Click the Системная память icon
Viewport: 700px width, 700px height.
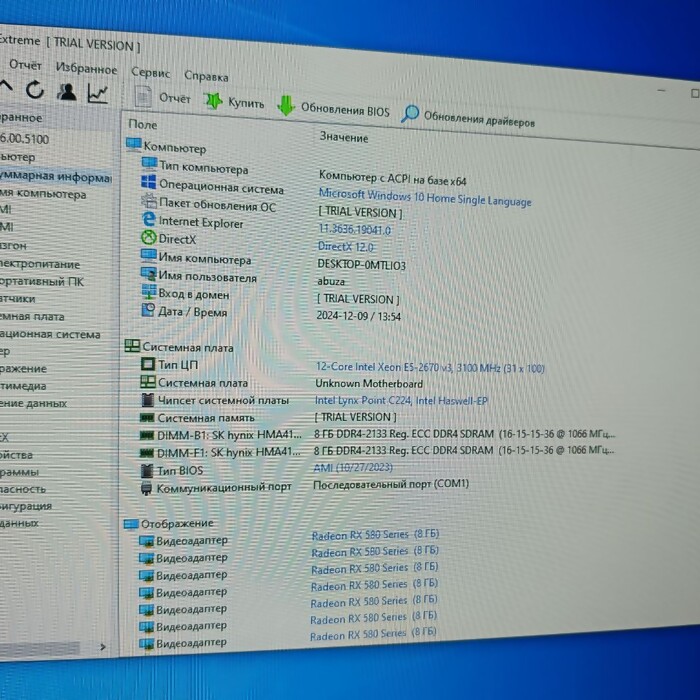(x=147, y=418)
